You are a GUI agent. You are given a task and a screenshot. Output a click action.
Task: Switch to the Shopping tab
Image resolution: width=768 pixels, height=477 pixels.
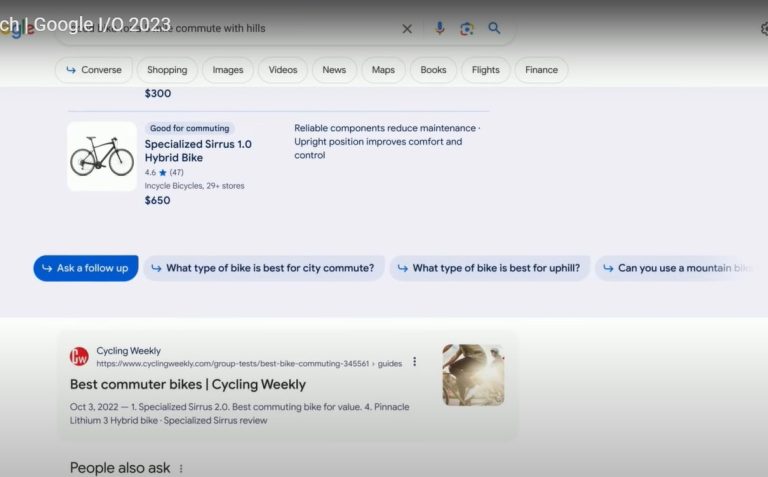click(x=167, y=70)
